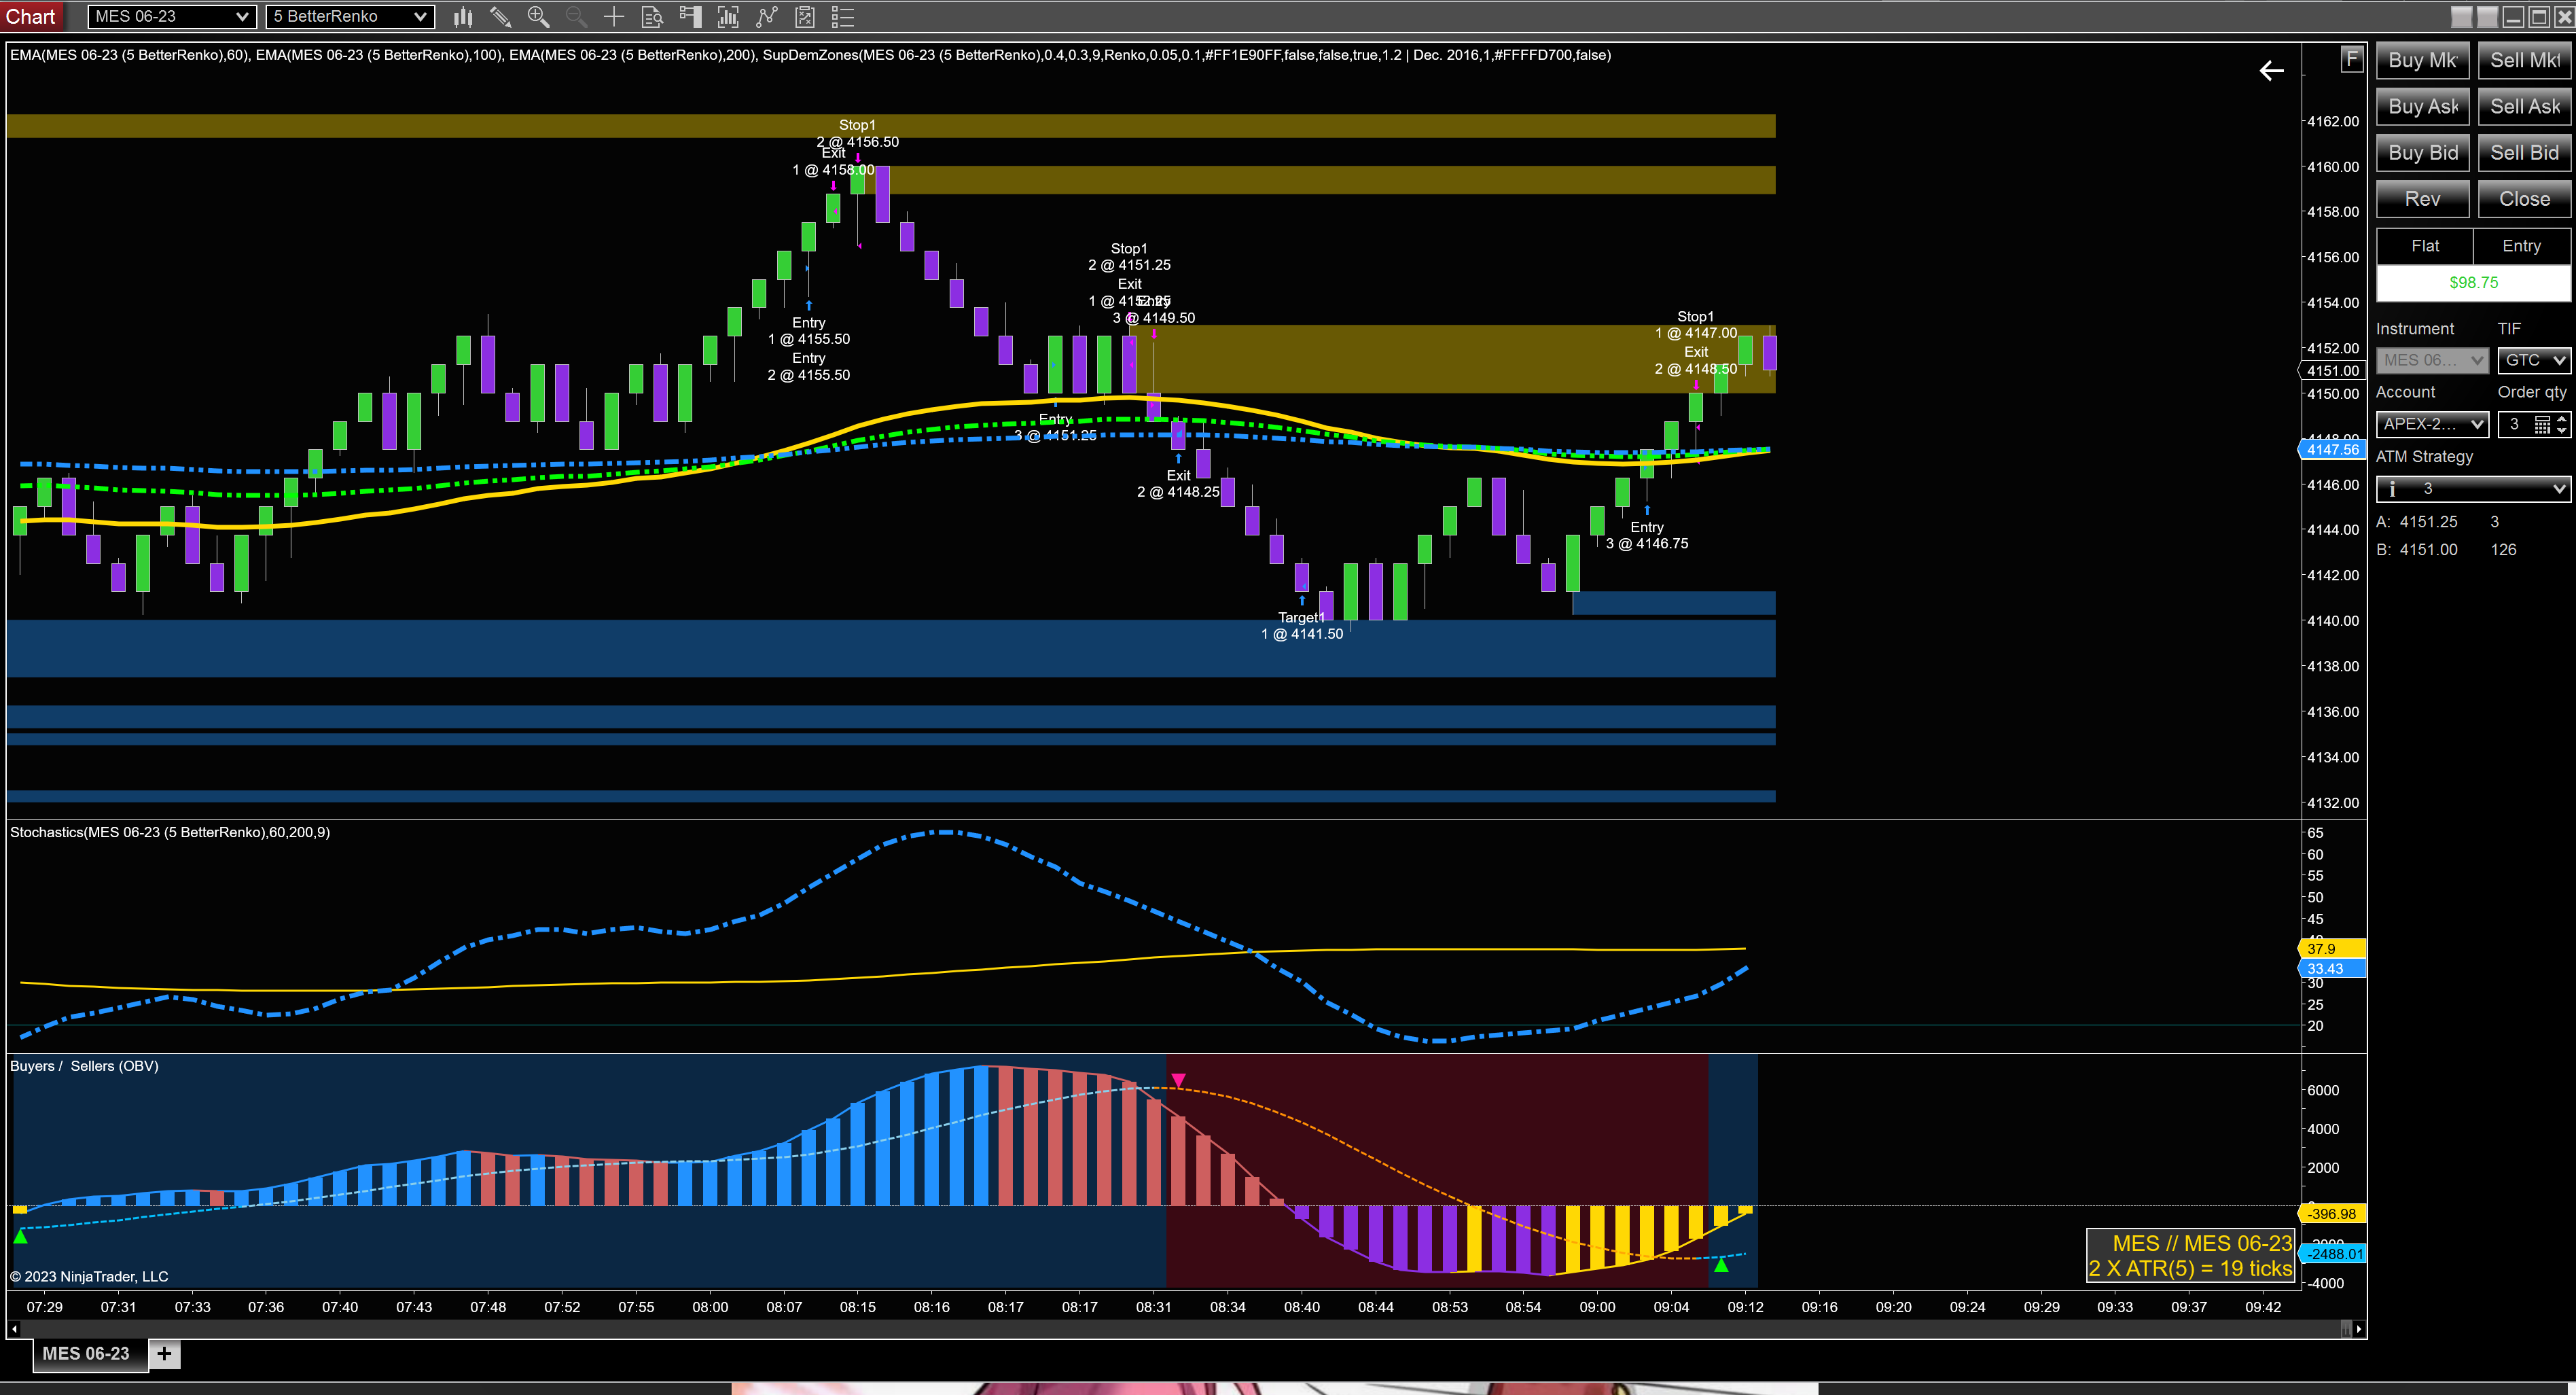
Task: Click the 4151.00 price axis marker
Action: 2332,371
